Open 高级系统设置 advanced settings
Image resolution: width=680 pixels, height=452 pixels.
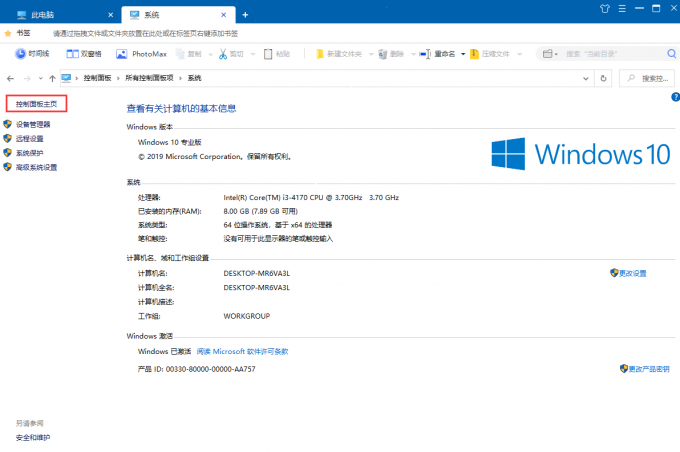click(x=36, y=167)
